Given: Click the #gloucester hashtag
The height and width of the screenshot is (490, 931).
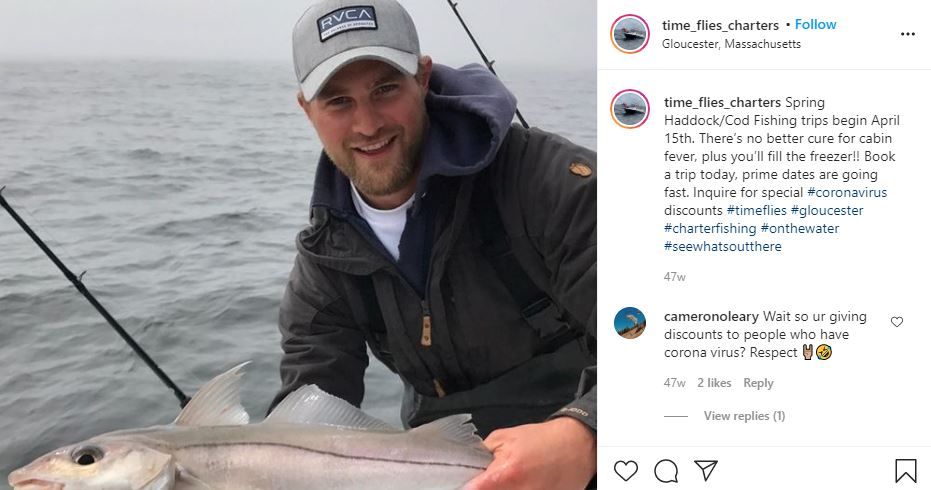Looking at the screenshot, I should point(826,210).
